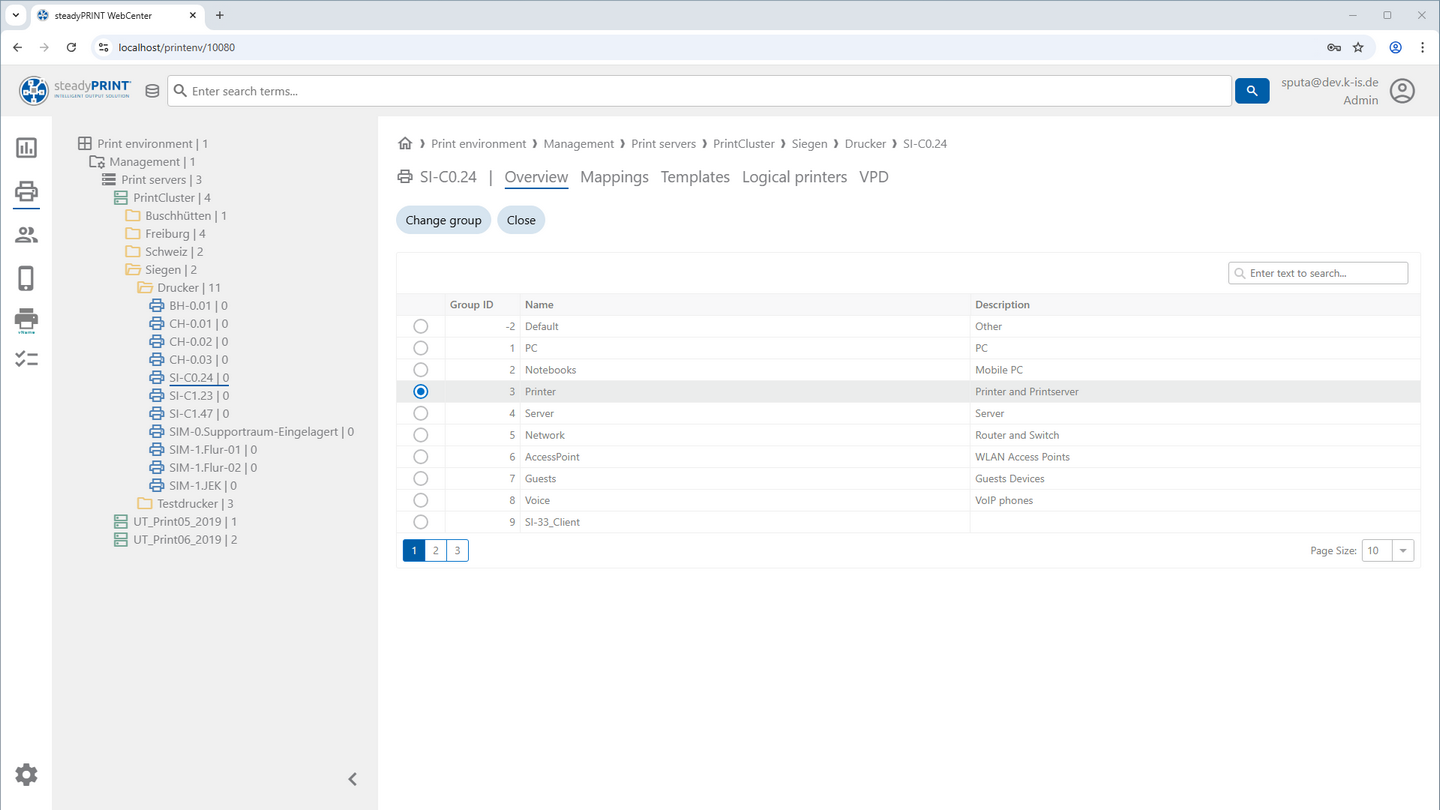Image resolution: width=1440 pixels, height=810 pixels.
Task: Click the Change group button
Action: tap(443, 220)
